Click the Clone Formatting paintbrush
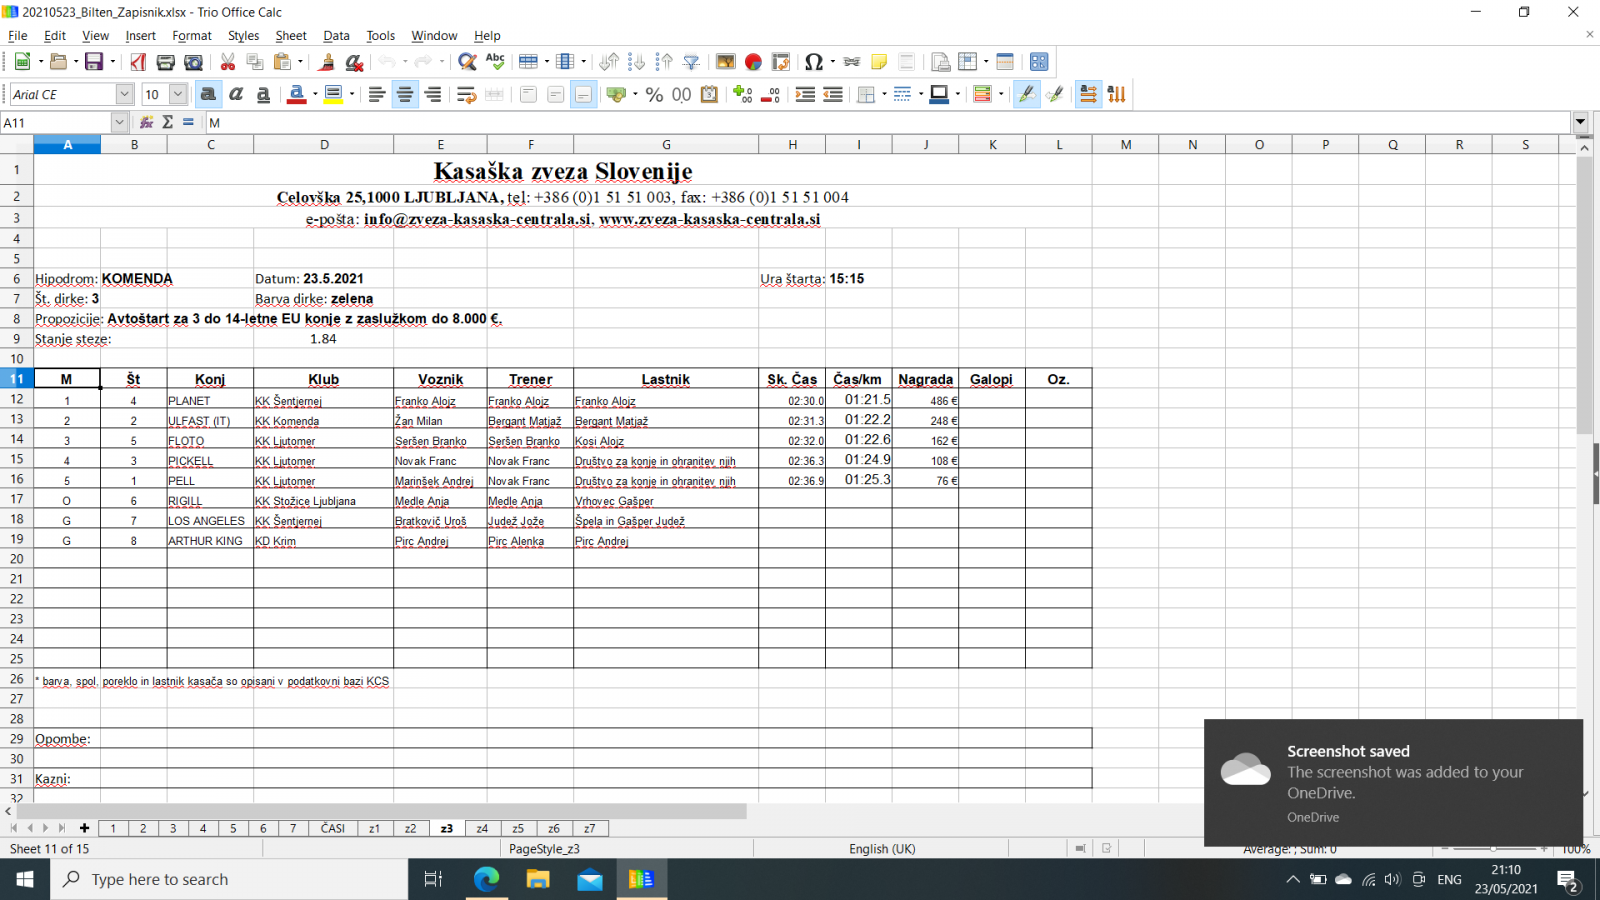1600x900 pixels. [326, 62]
